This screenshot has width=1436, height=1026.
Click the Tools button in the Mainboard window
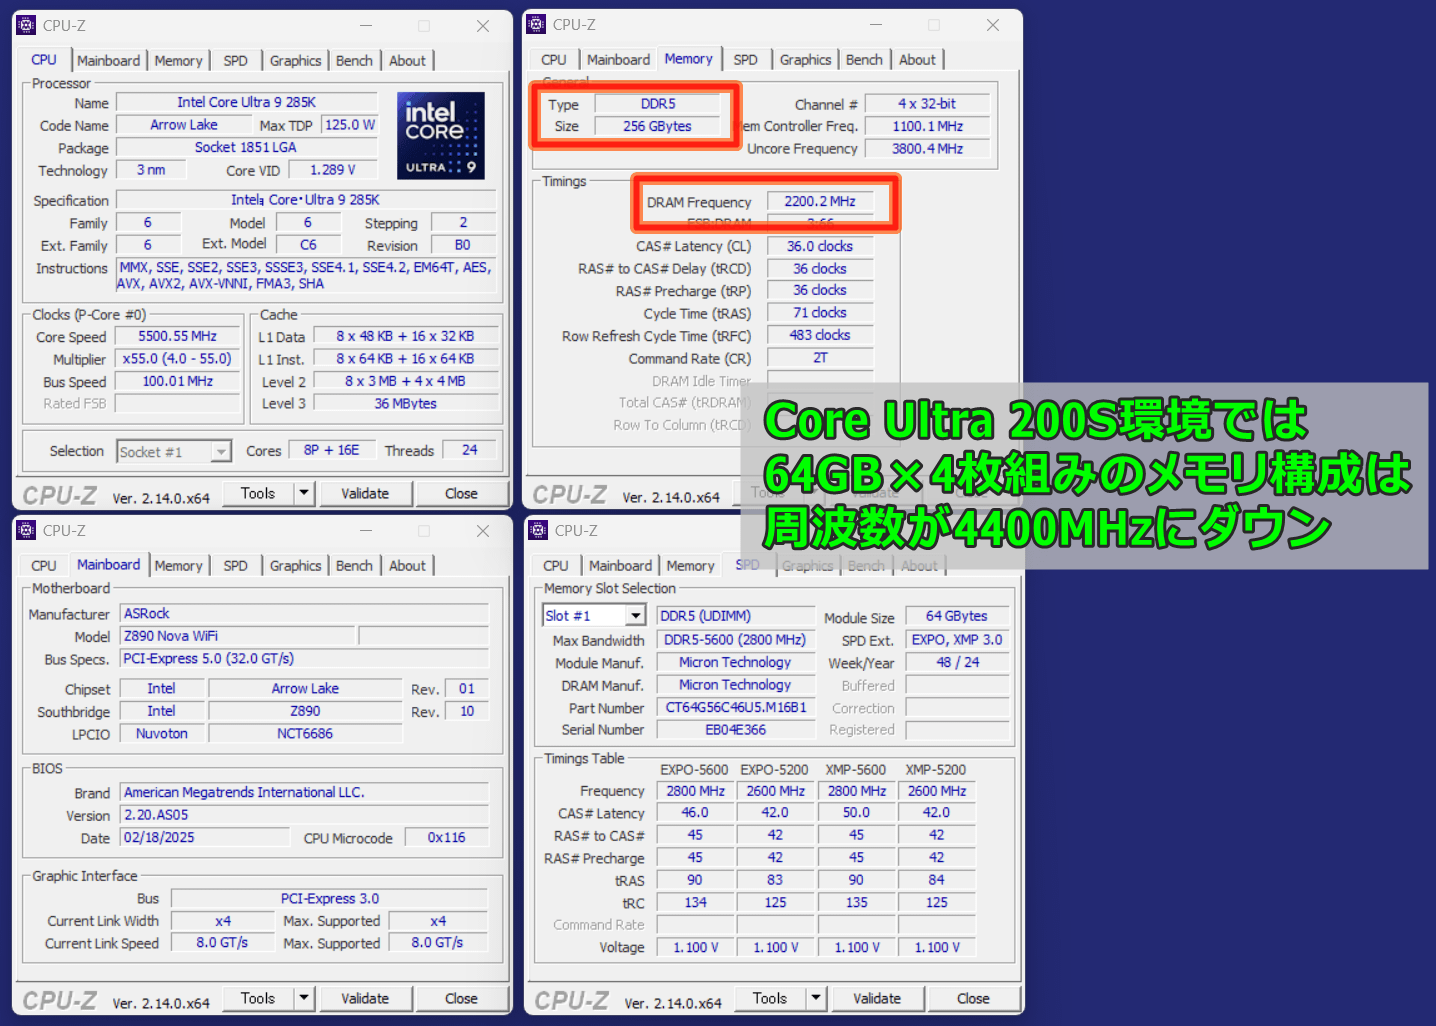[x=258, y=998]
